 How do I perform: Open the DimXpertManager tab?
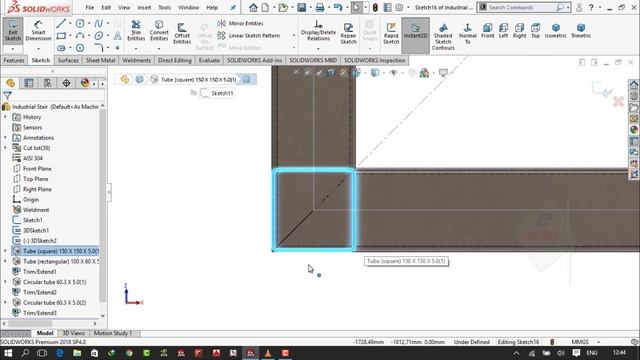point(66,83)
